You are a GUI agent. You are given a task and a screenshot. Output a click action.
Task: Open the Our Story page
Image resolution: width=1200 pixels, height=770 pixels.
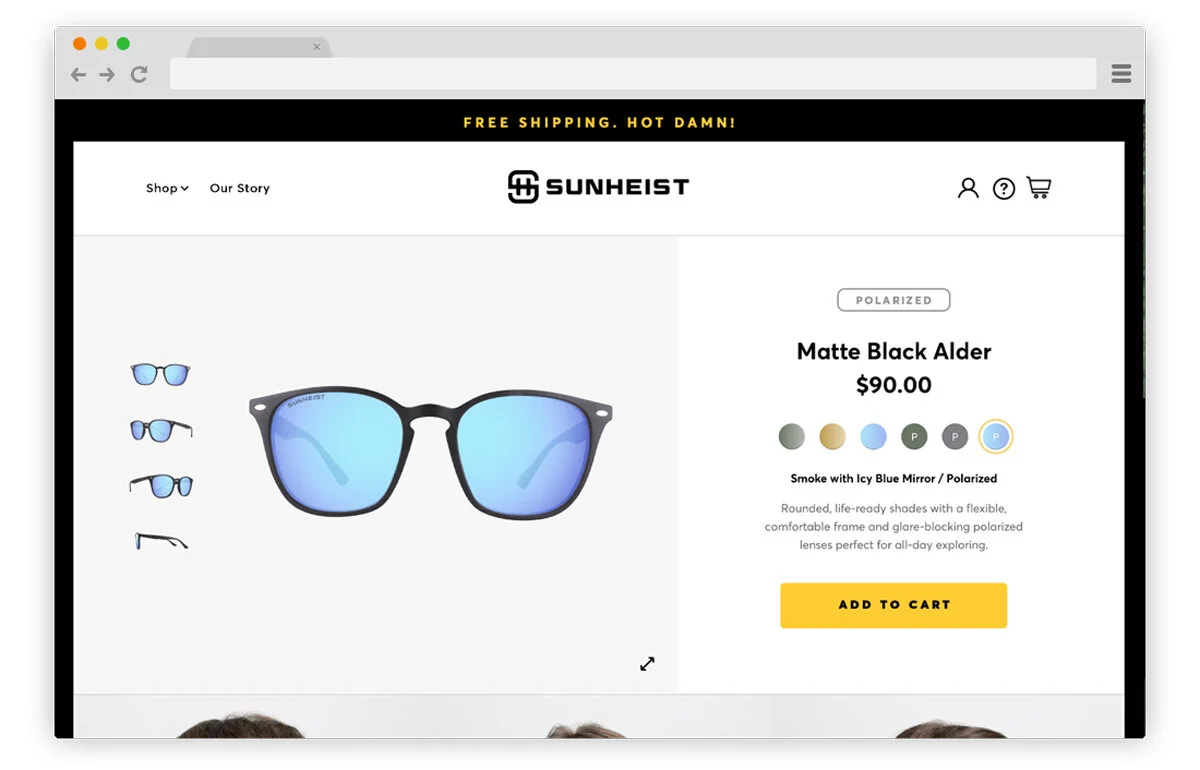point(240,188)
